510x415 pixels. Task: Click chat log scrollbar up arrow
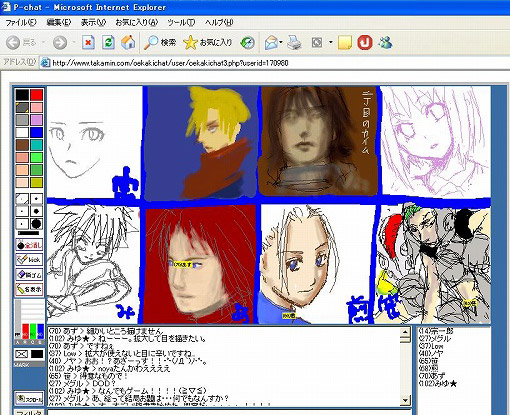point(405,331)
